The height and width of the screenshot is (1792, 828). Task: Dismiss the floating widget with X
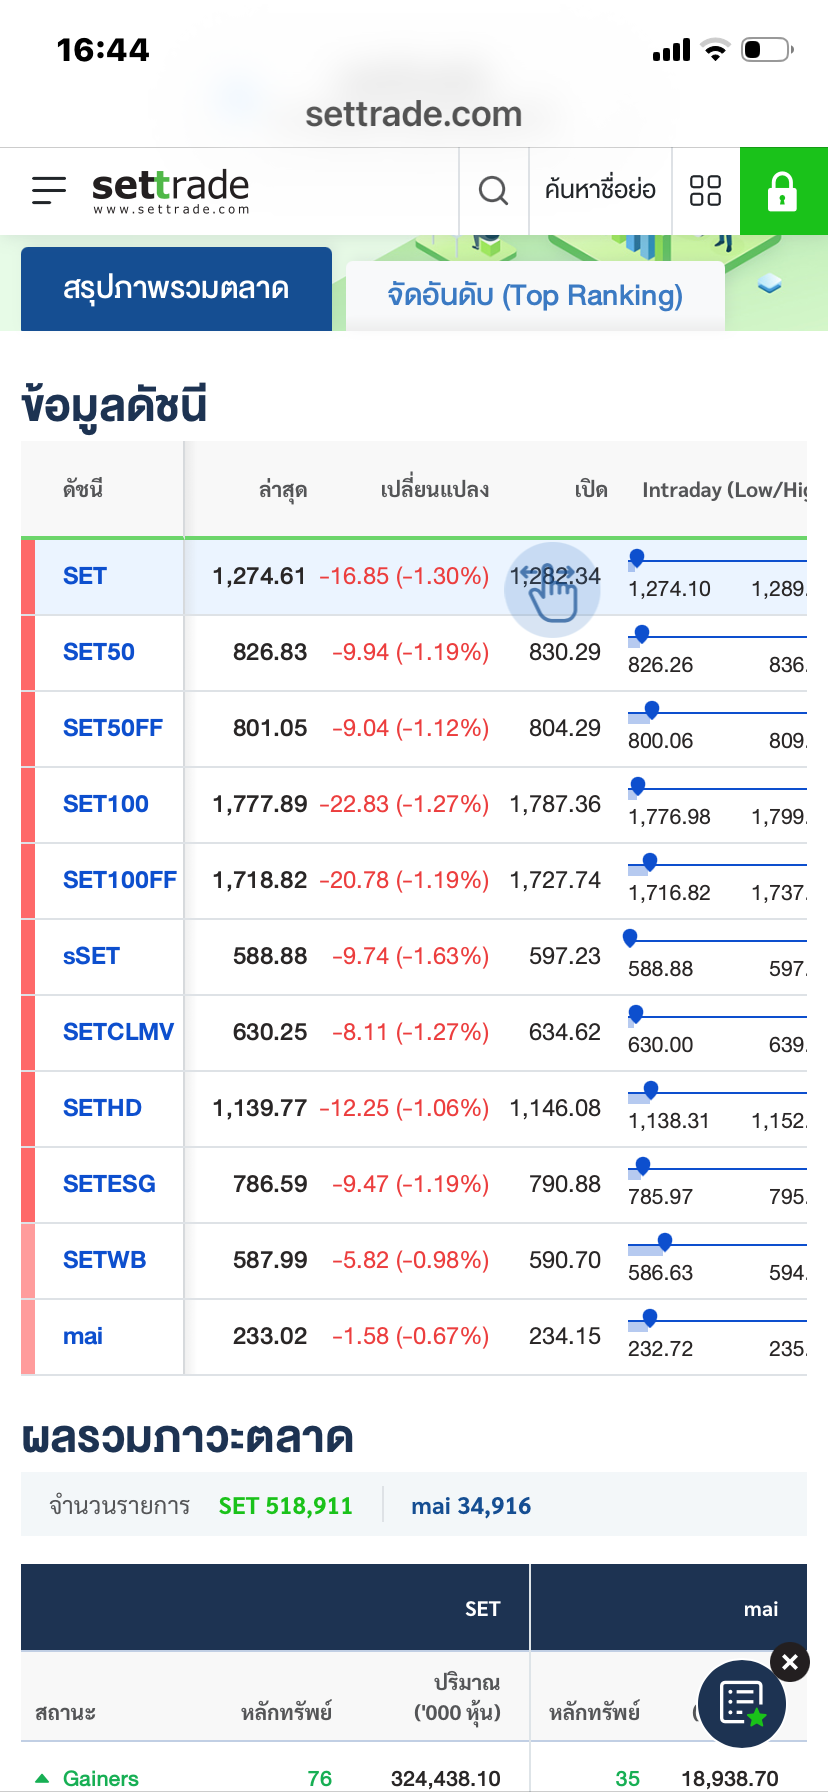(790, 1662)
